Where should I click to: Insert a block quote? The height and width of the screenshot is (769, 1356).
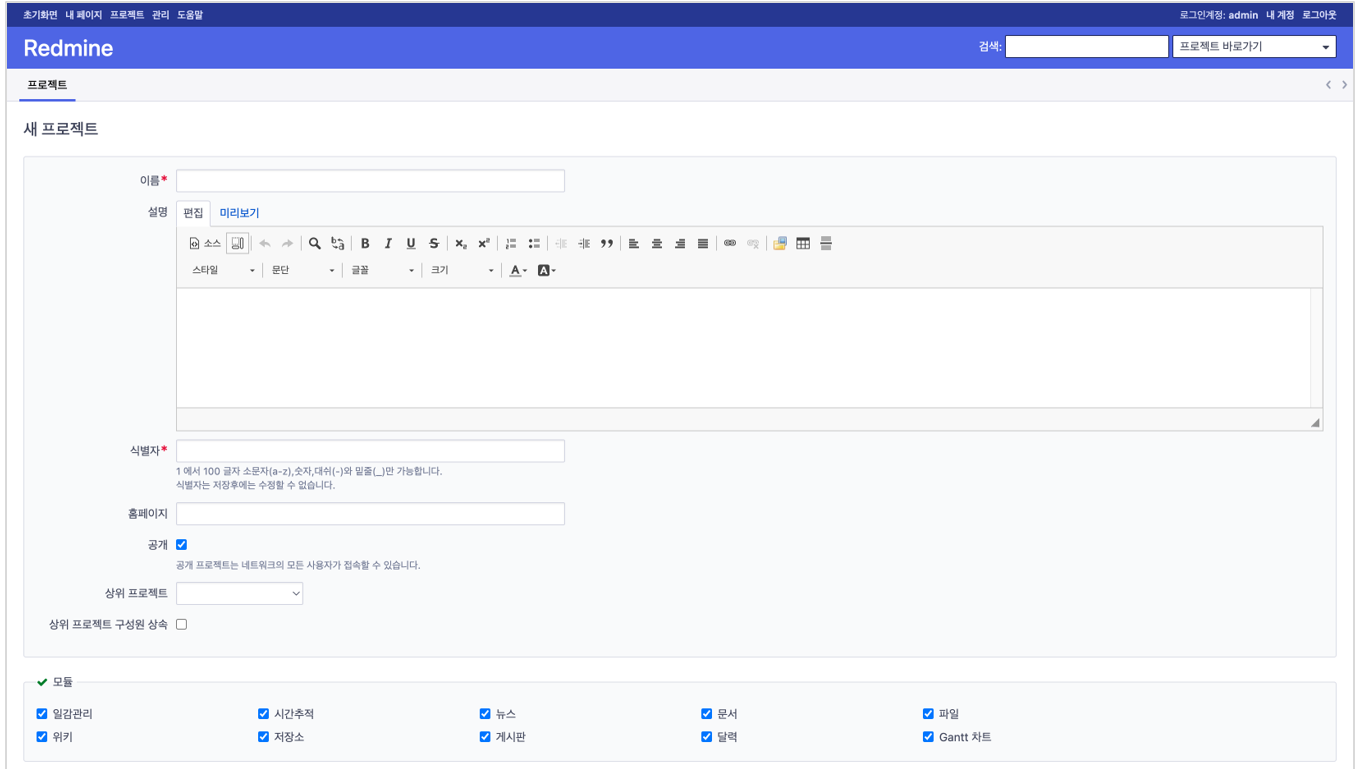coord(607,243)
